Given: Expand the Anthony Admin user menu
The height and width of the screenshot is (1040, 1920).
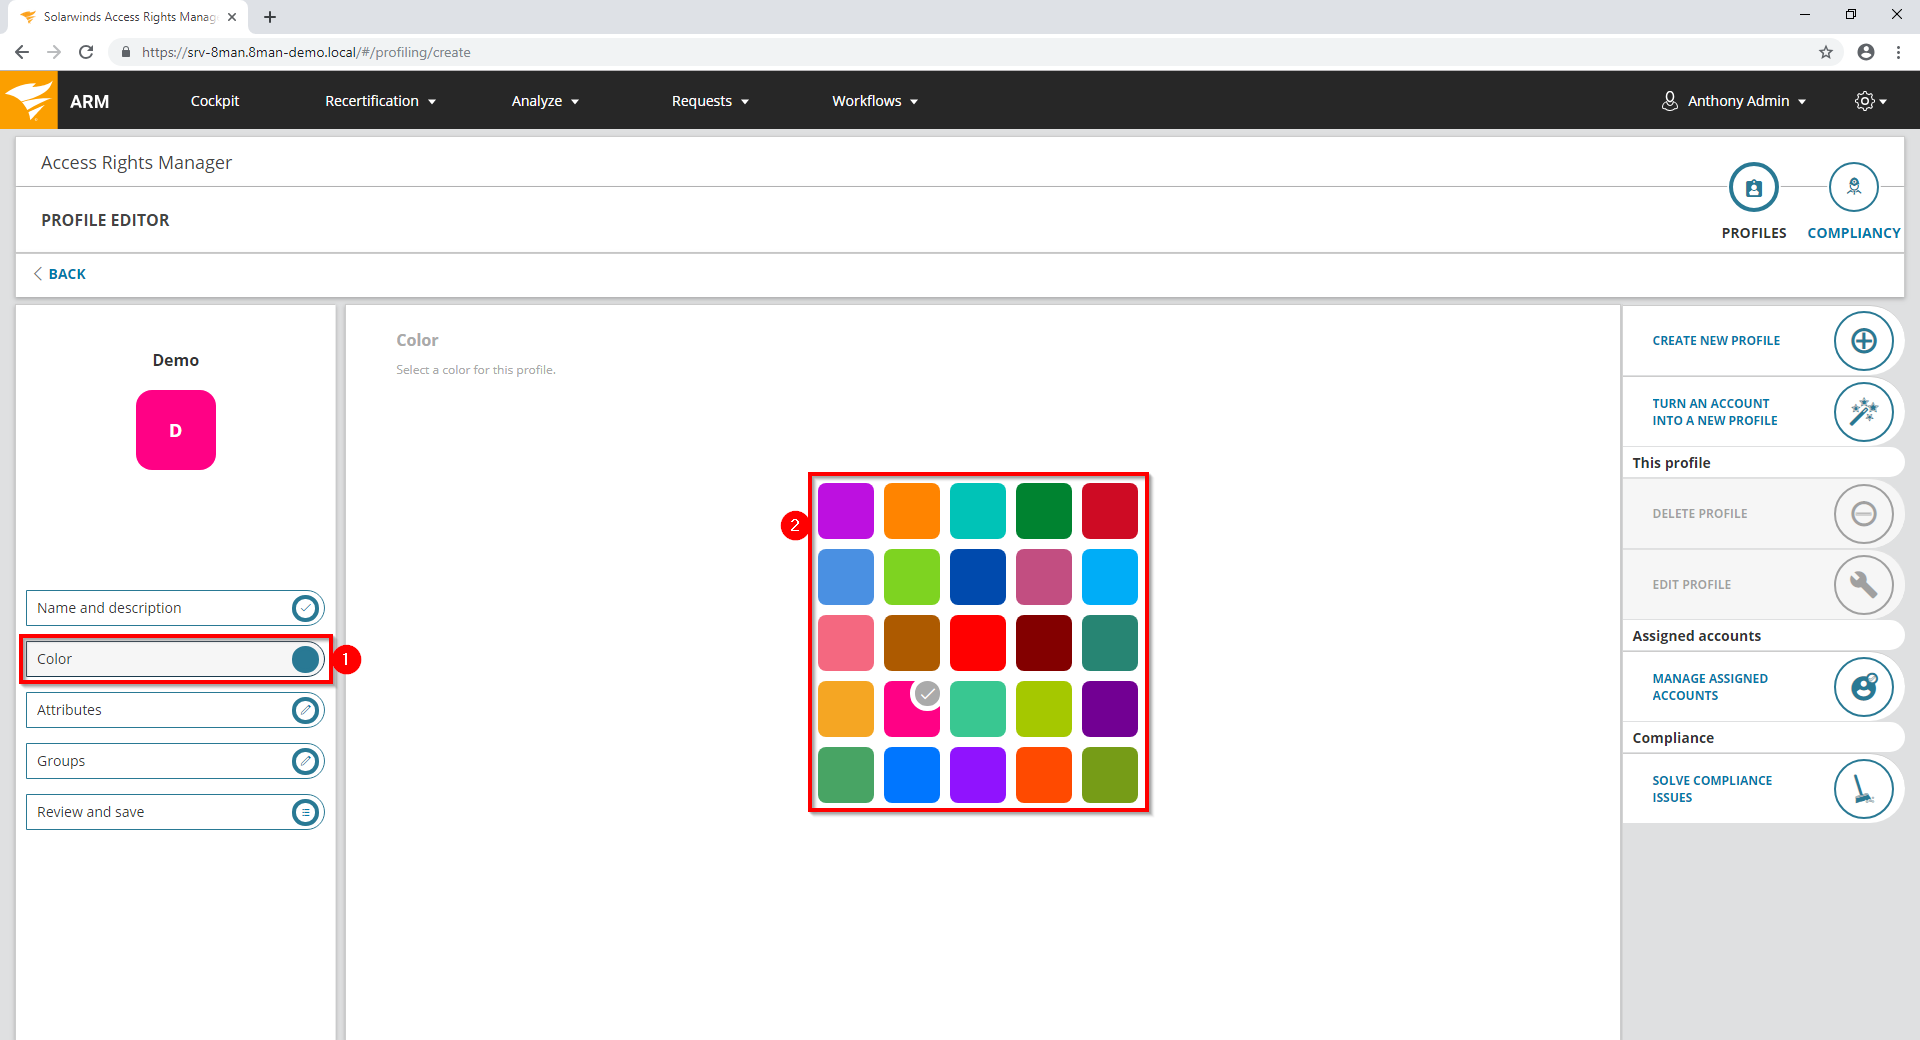Looking at the screenshot, I should (x=1735, y=101).
